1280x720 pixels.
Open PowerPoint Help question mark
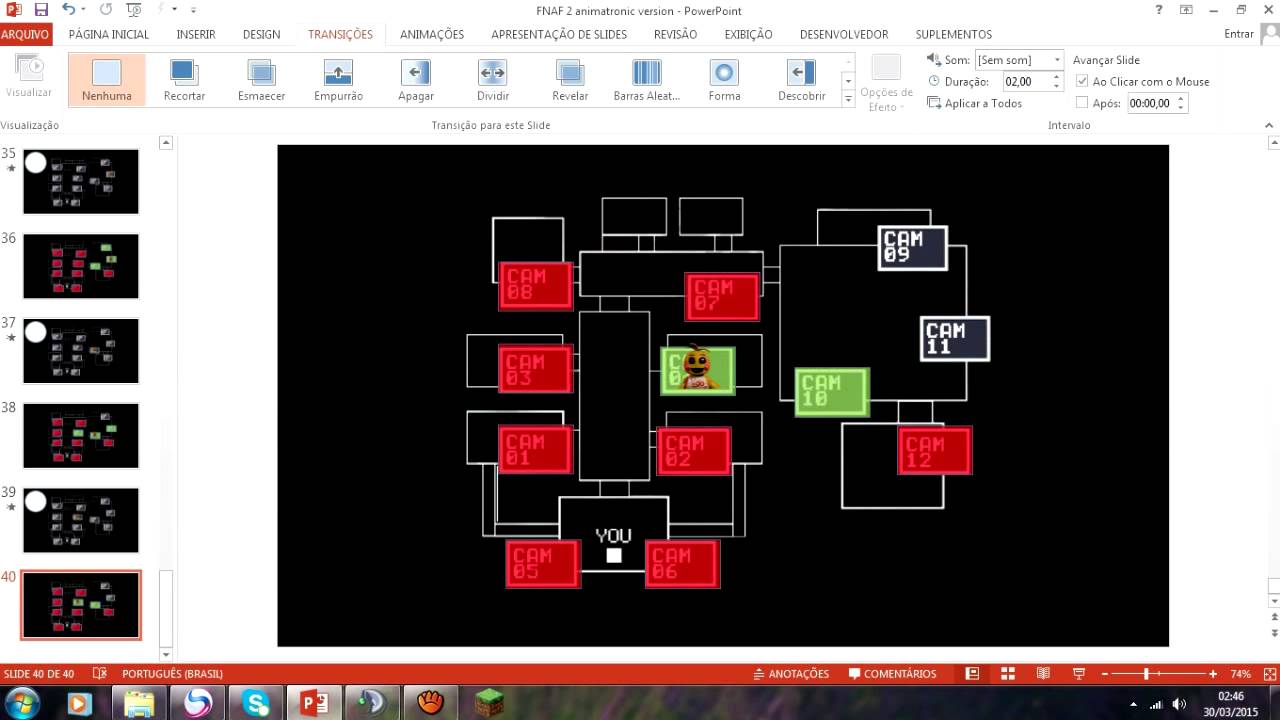(1159, 9)
